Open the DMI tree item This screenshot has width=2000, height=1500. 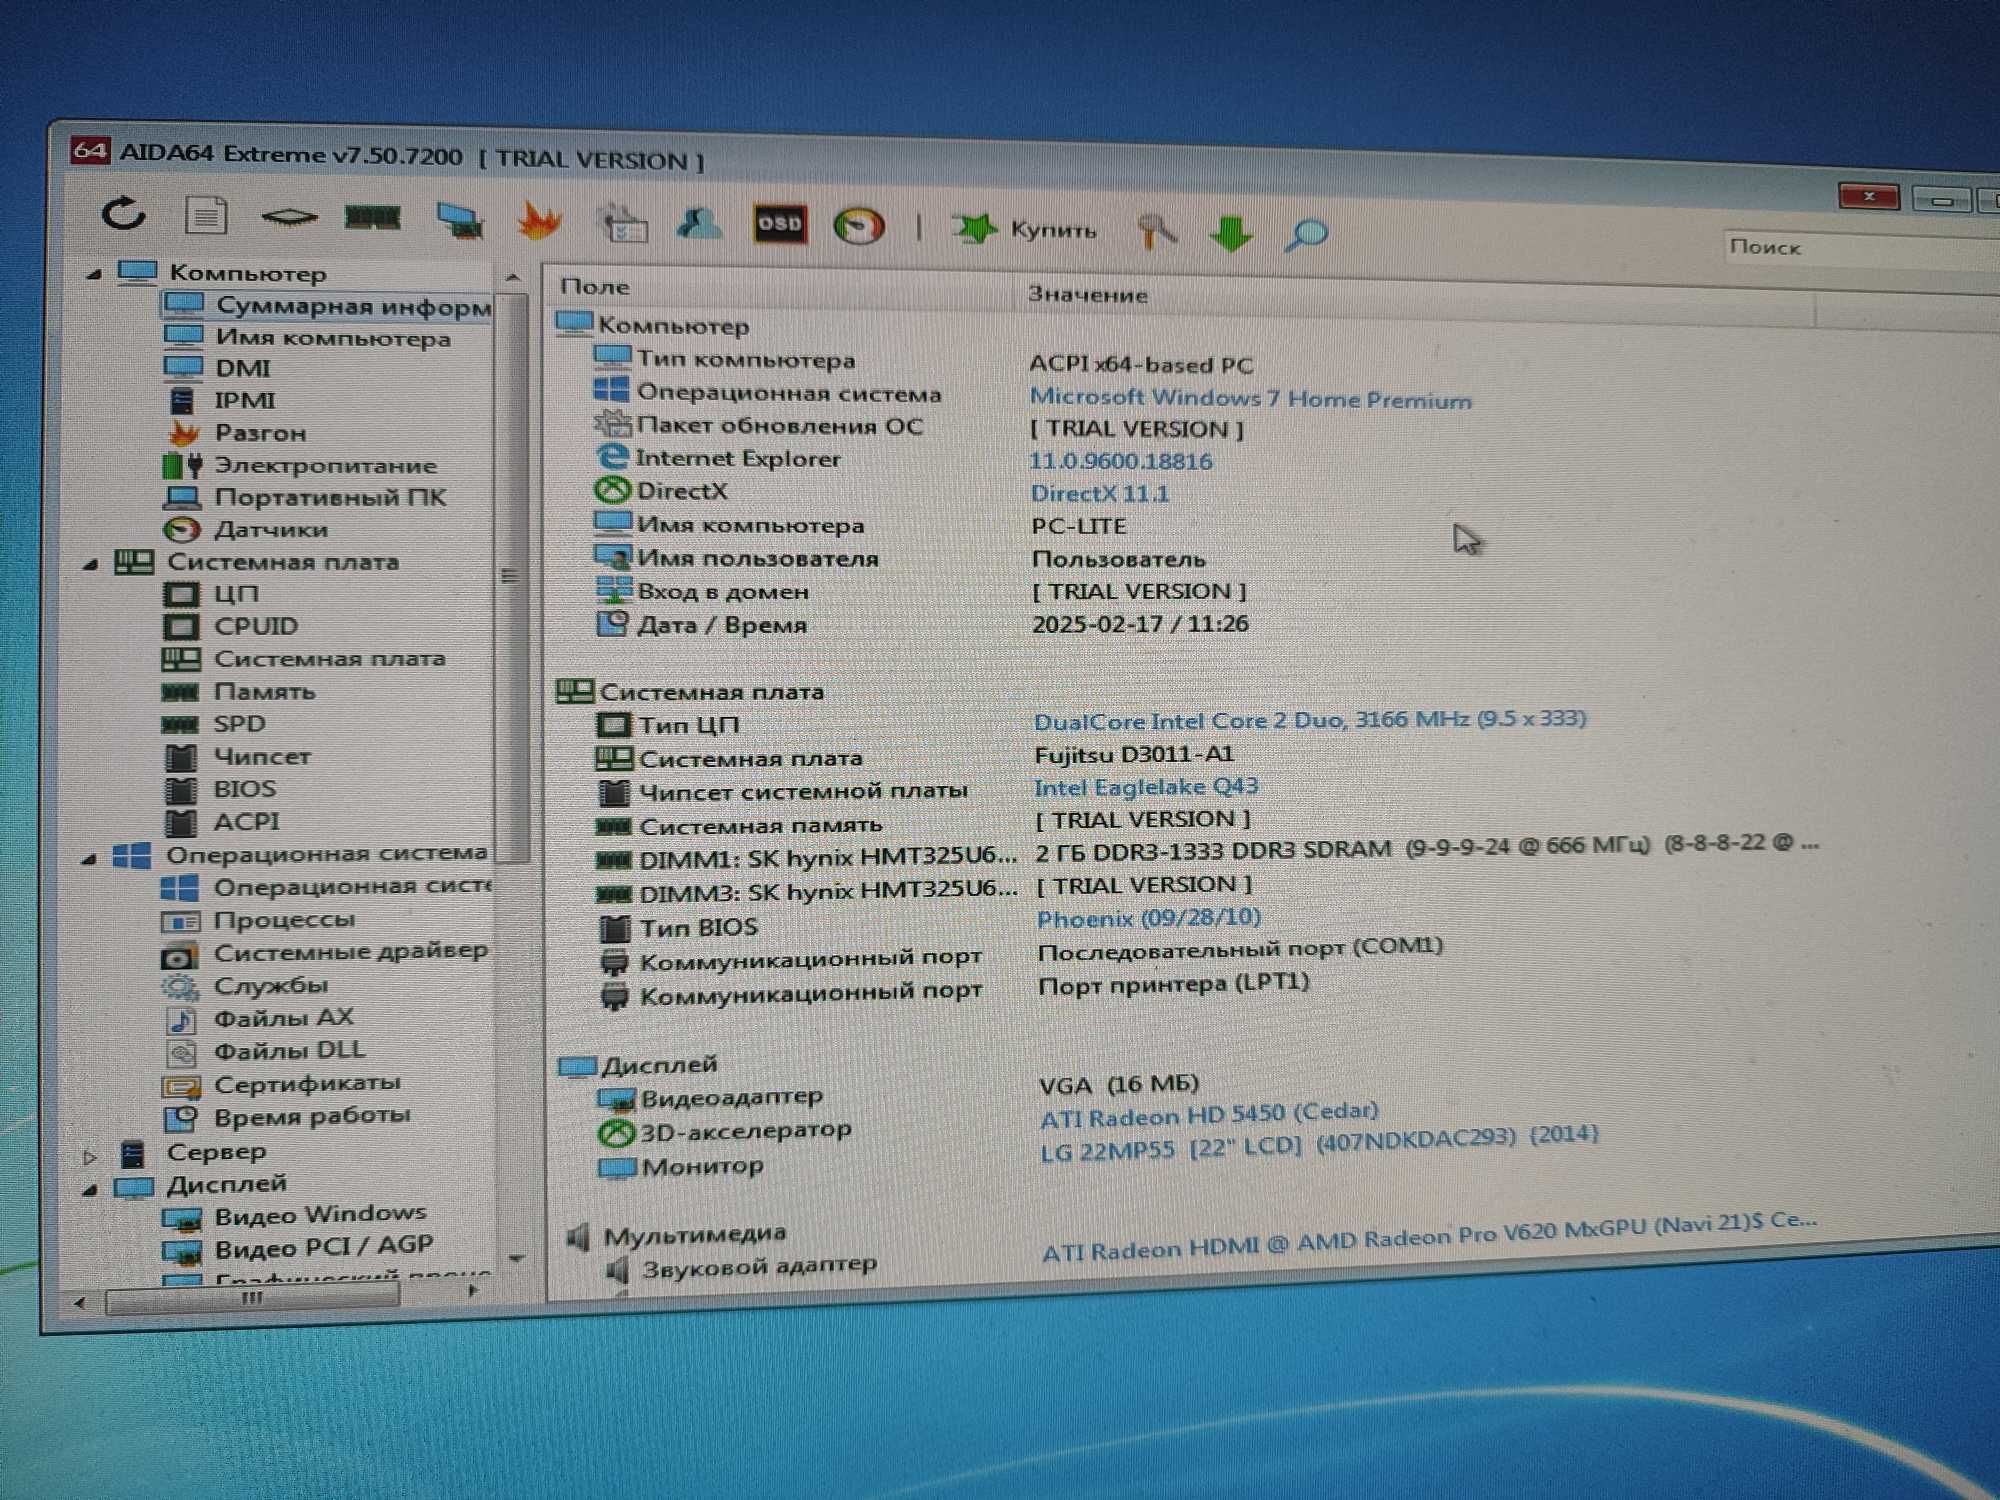(x=217, y=368)
